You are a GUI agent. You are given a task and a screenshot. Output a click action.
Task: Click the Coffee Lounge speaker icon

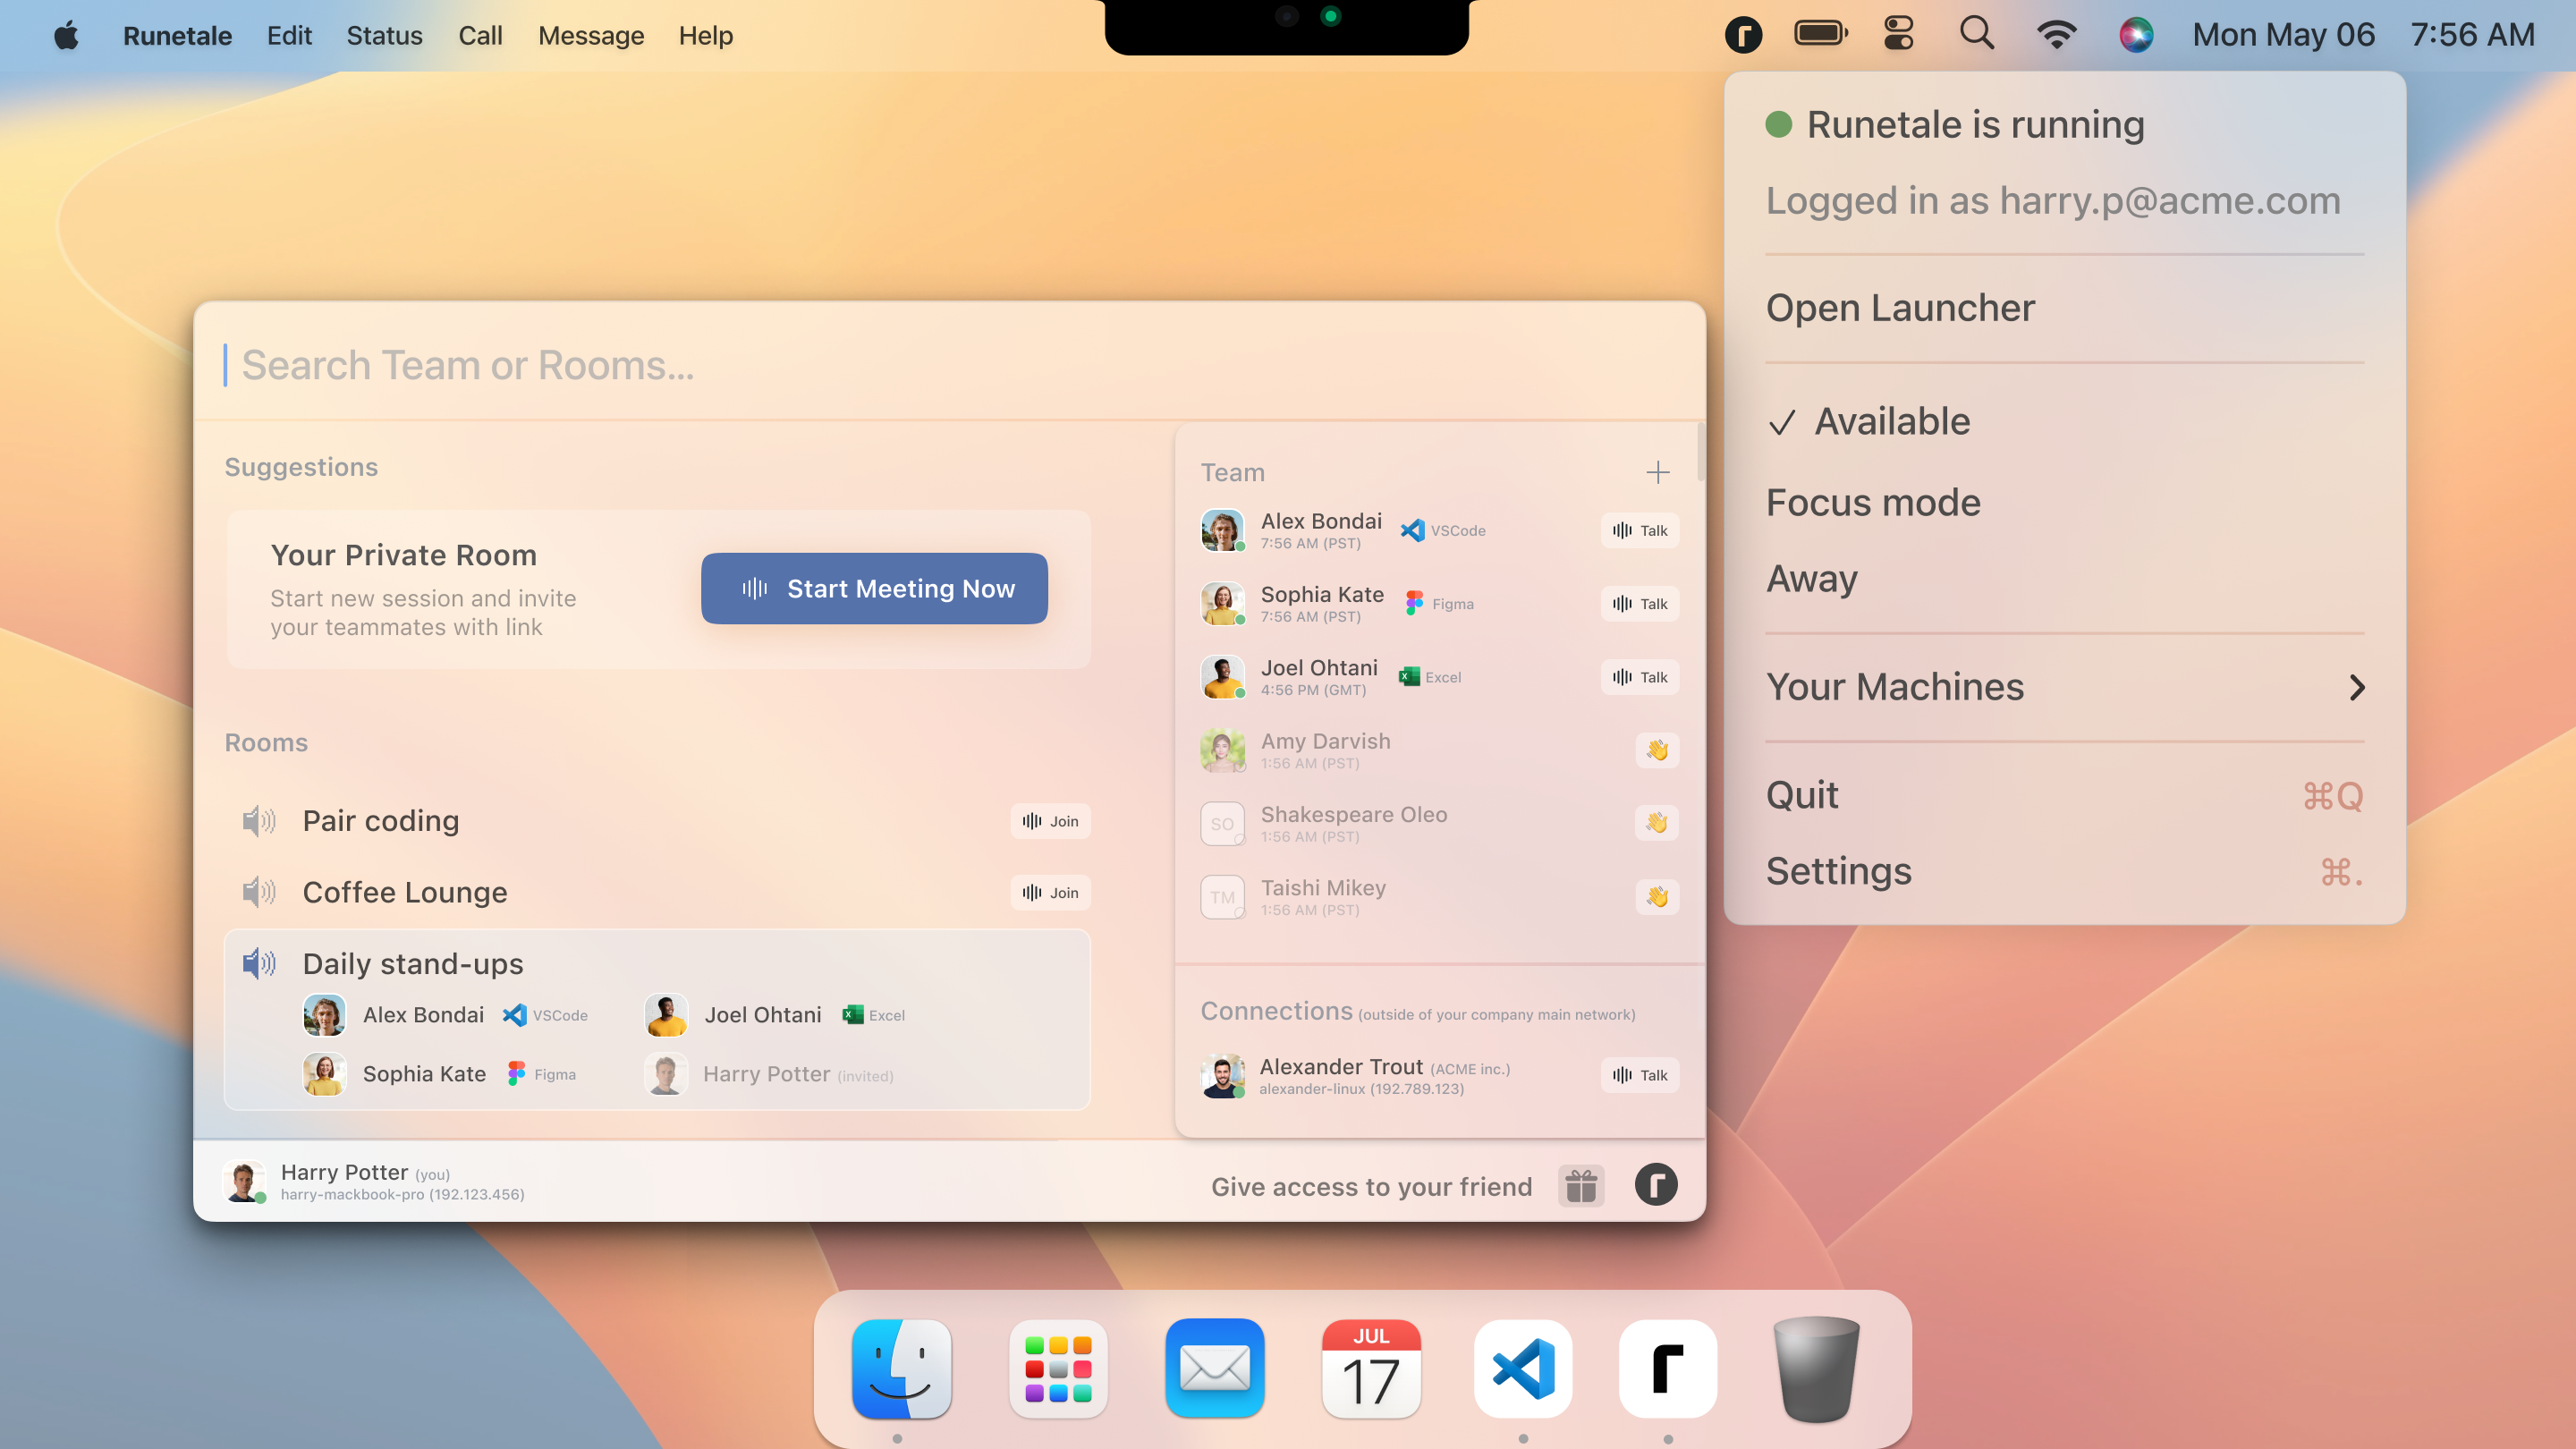pyautogui.click(x=259, y=892)
